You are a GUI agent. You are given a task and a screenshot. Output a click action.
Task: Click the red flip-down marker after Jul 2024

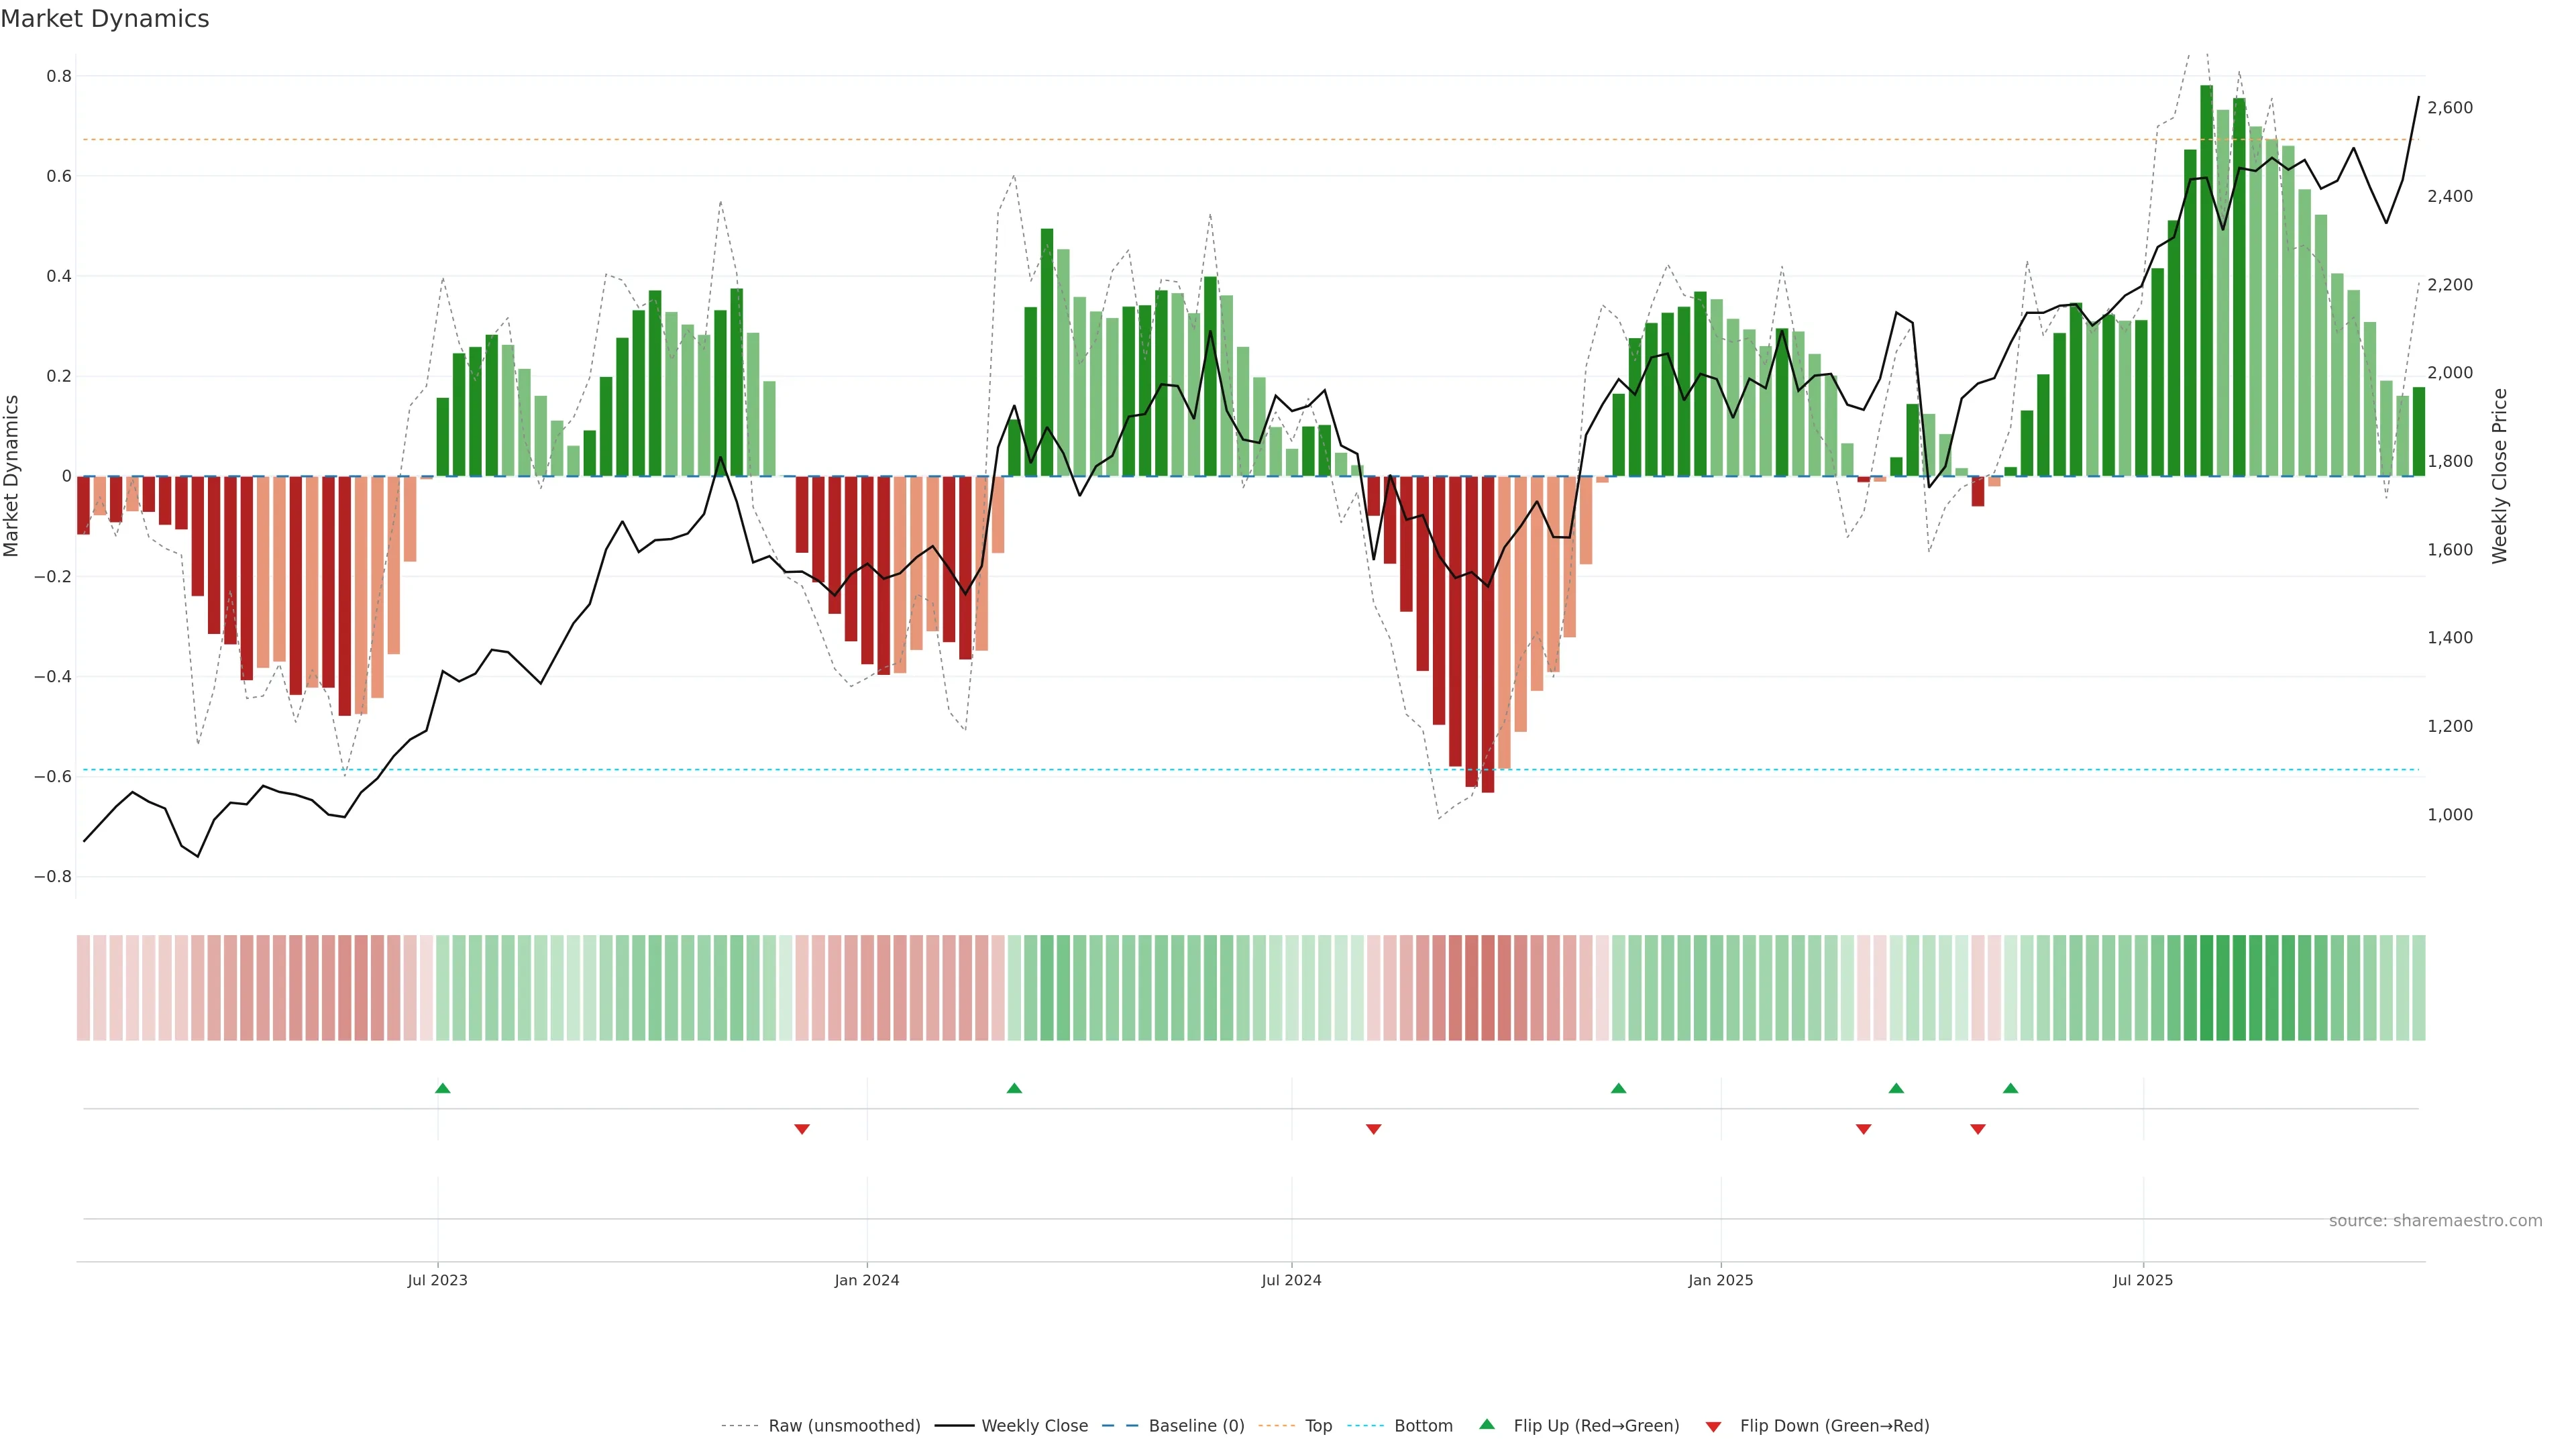pyautogui.click(x=1374, y=1129)
